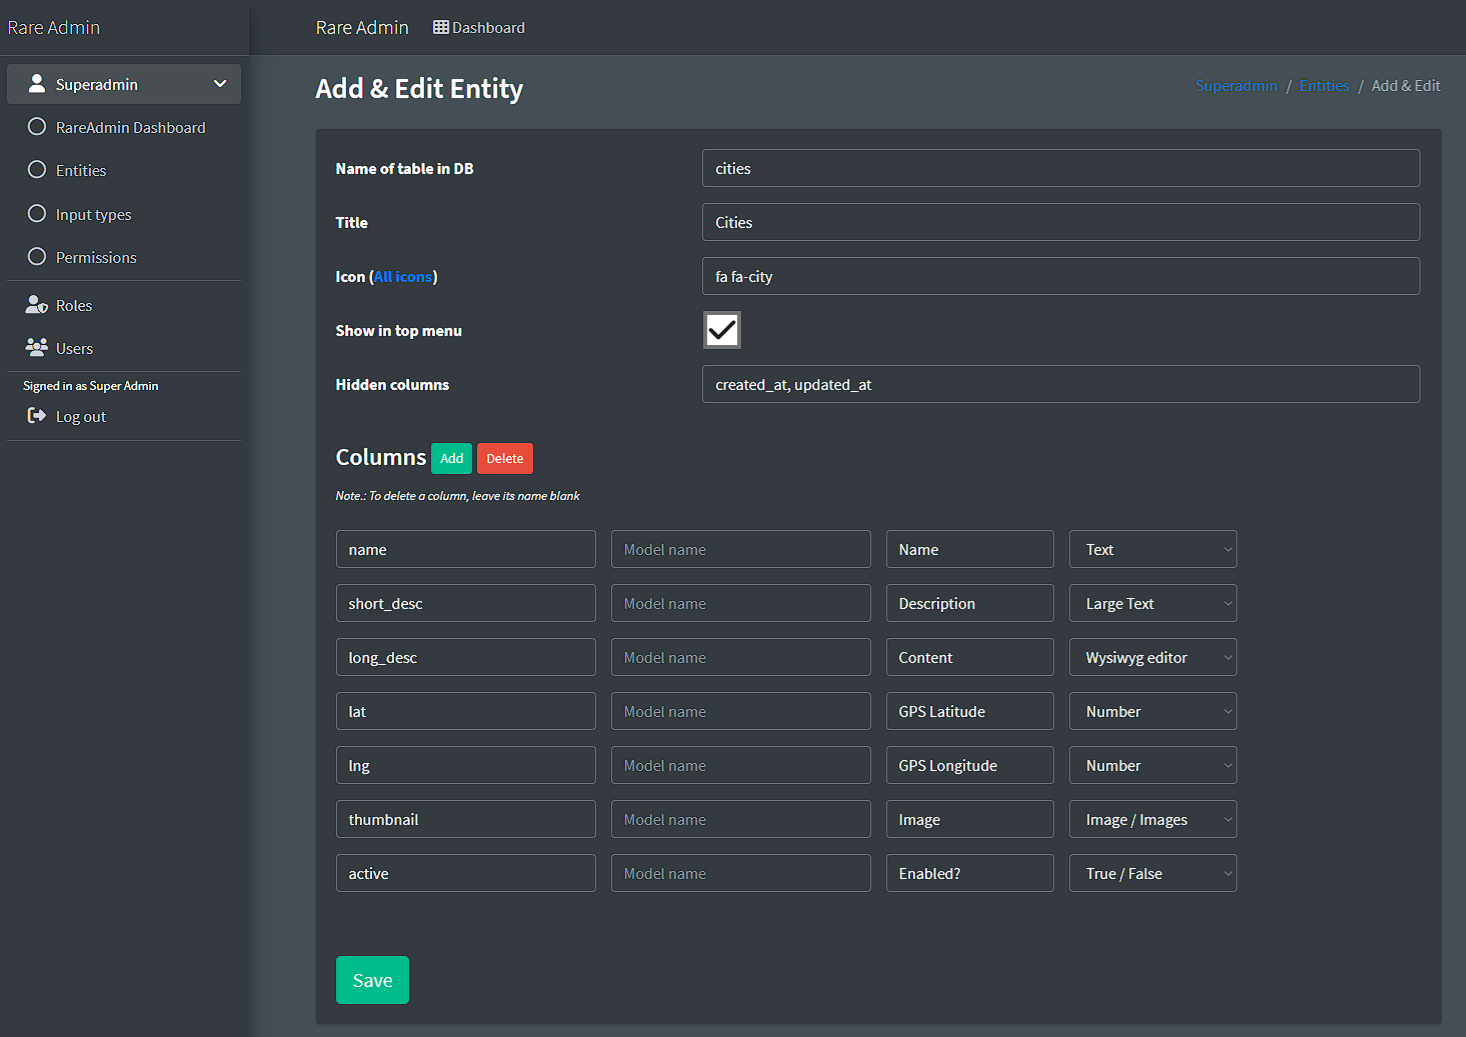The image size is (1466, 1037).
Task: Click the Entities breadcrumb link
Action: pyautogui.click(x=1324, y=86)
